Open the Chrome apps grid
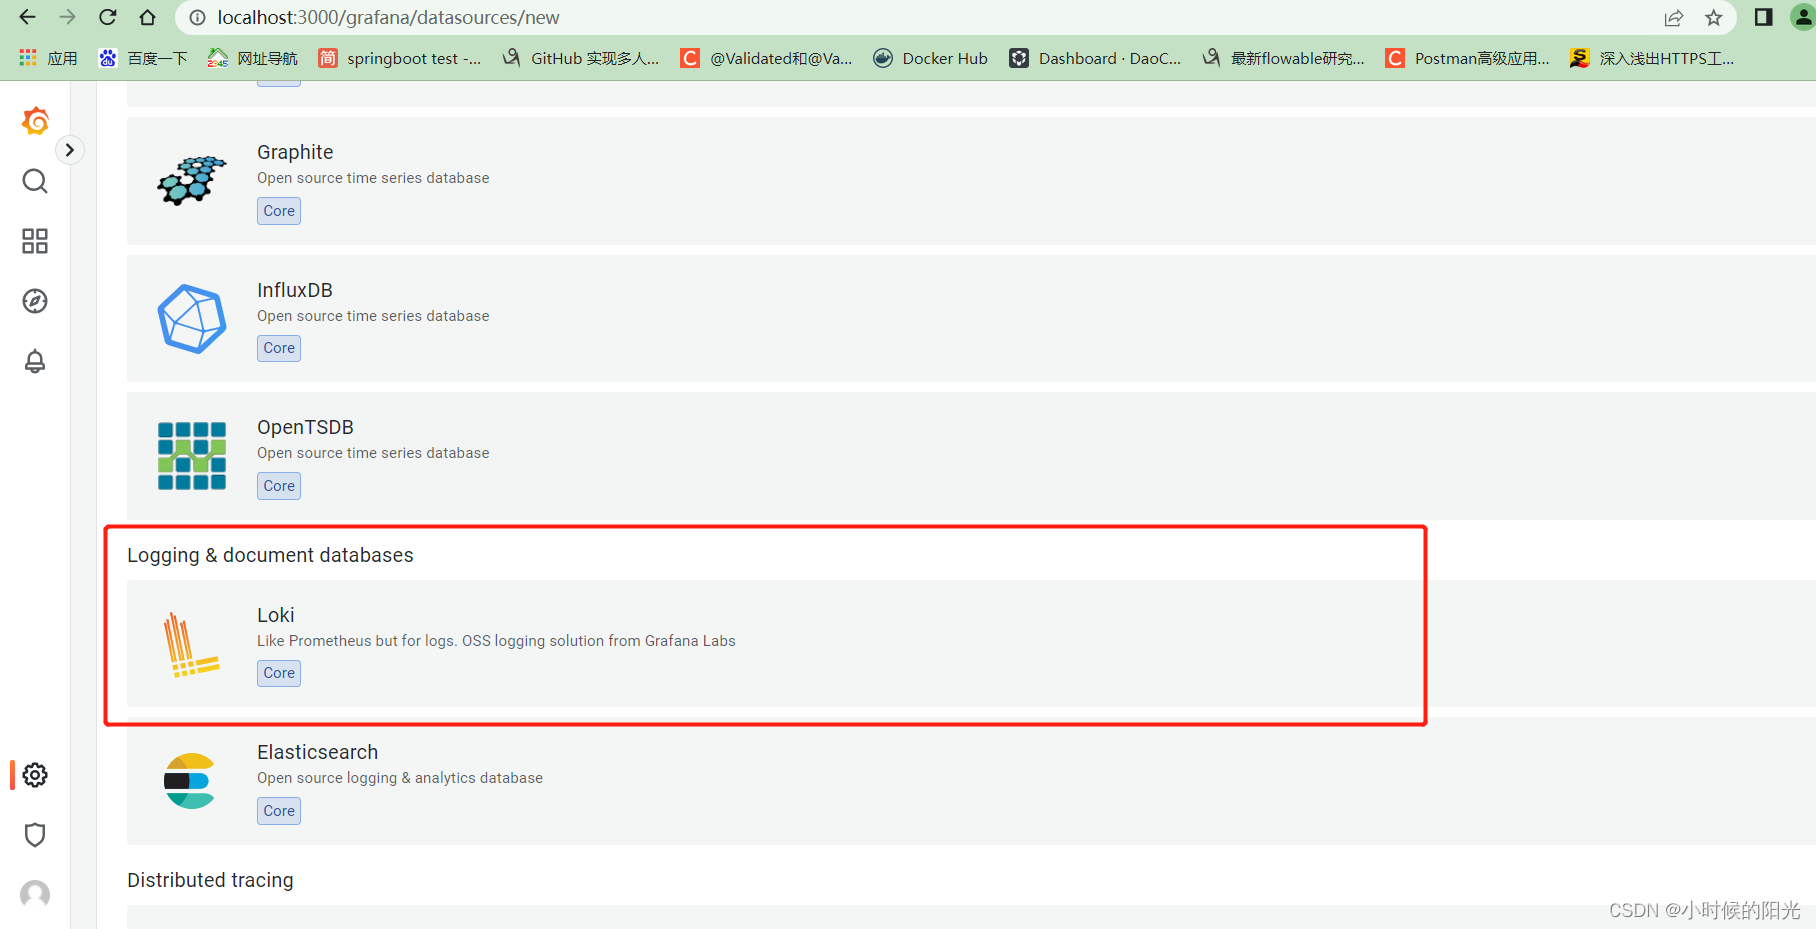Viewport: 1816px width, 929px height. (x=26, y=57)
